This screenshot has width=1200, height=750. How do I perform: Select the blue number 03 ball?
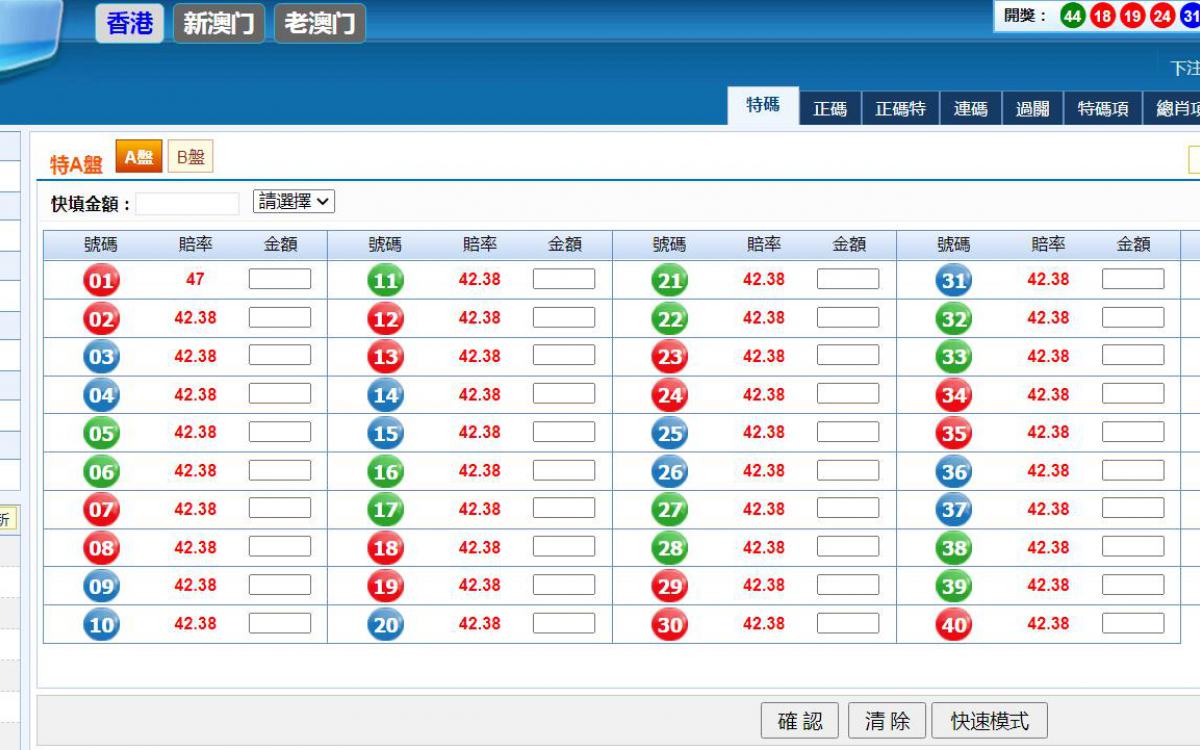101,357
